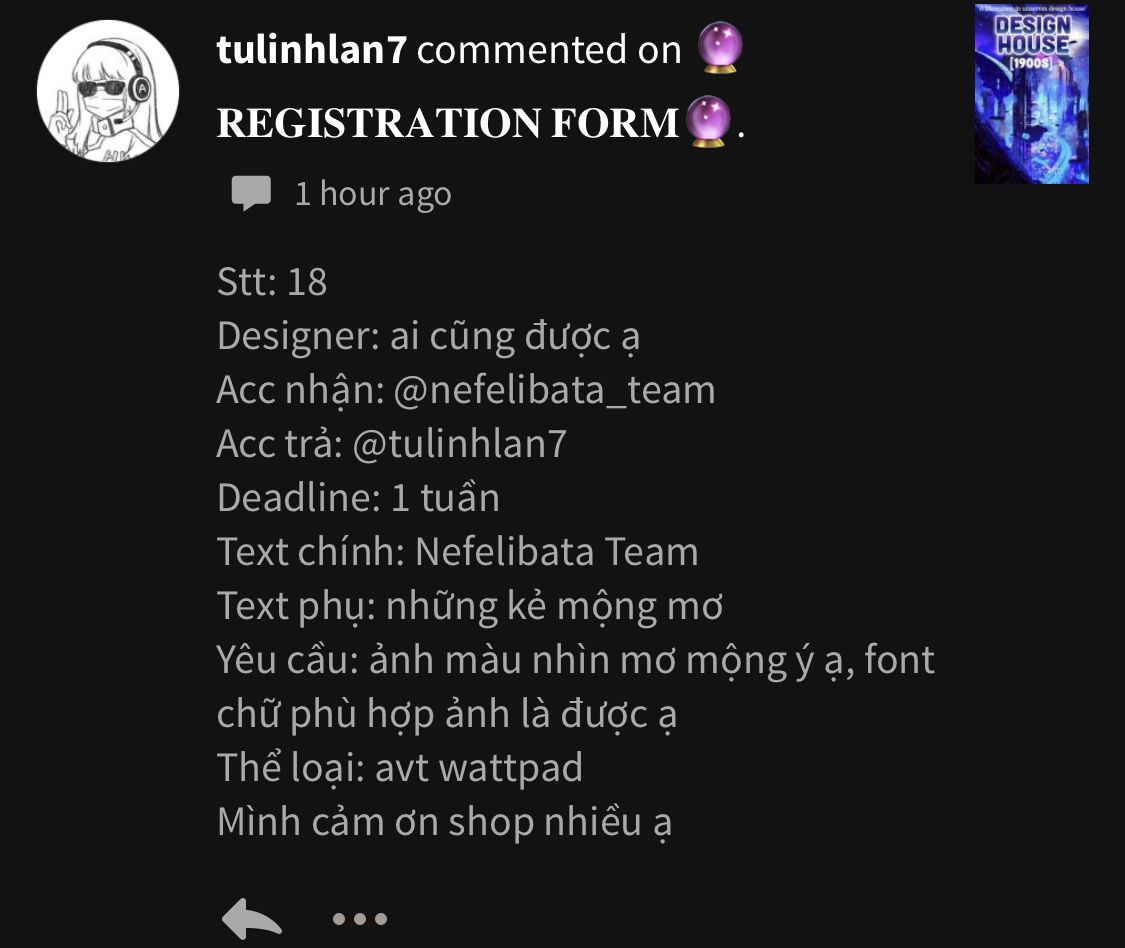This screenshot has width=1125, height=948.
Task: Click the 'Text phụ: những kẻ mộng mơ' line
Action: pos(470,606)
